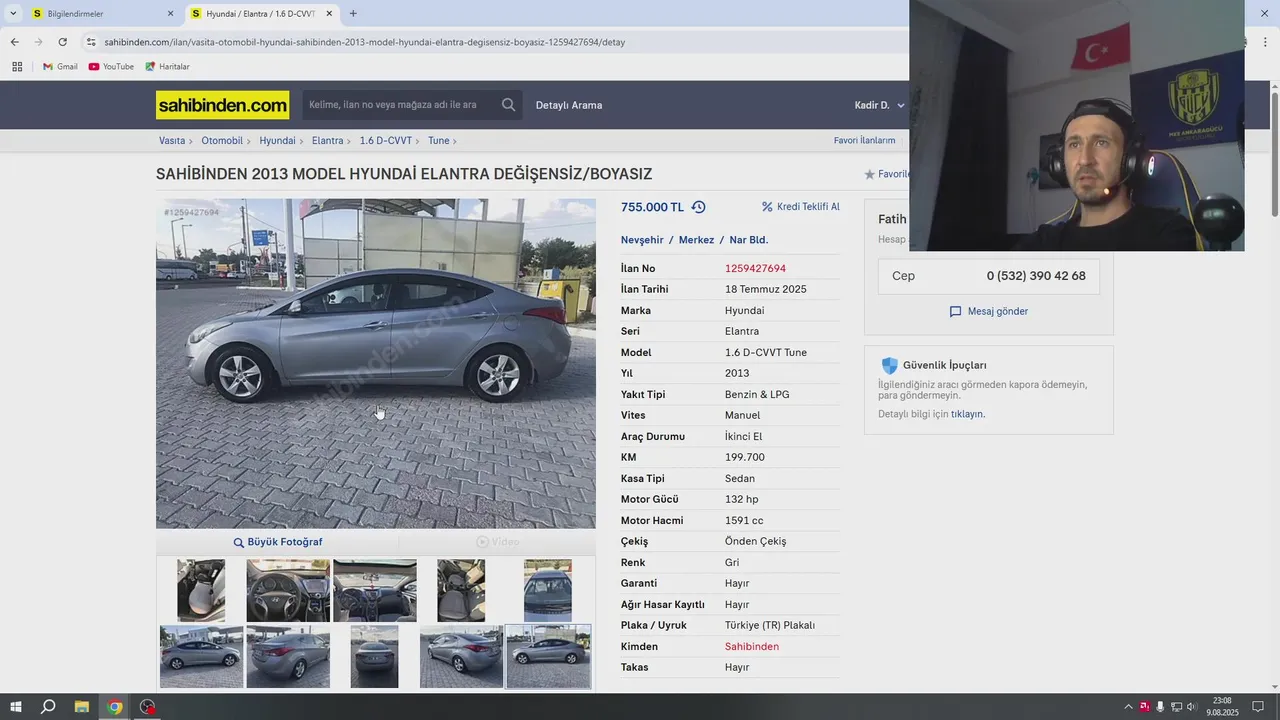
Task: Click the Merkez location link
Action: tap(696, 240)
